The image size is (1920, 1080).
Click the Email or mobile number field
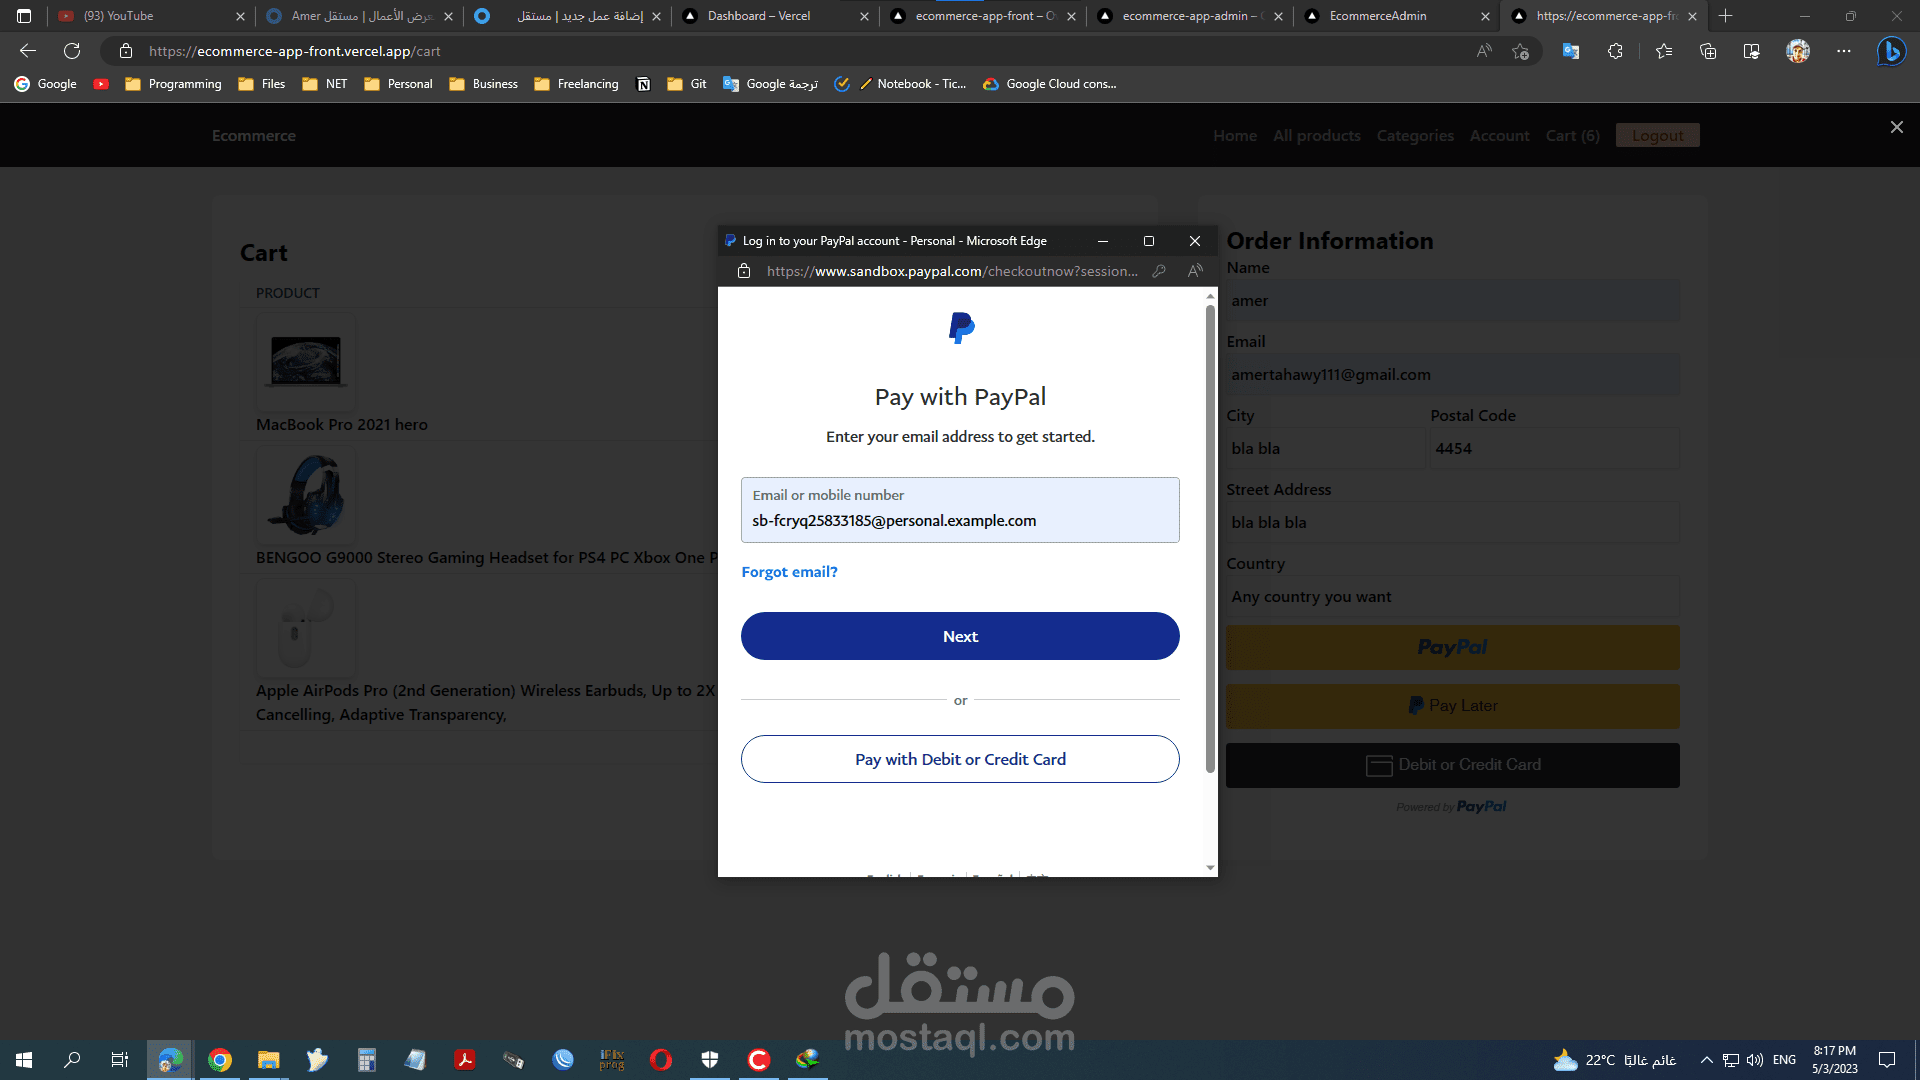(960, 511)
